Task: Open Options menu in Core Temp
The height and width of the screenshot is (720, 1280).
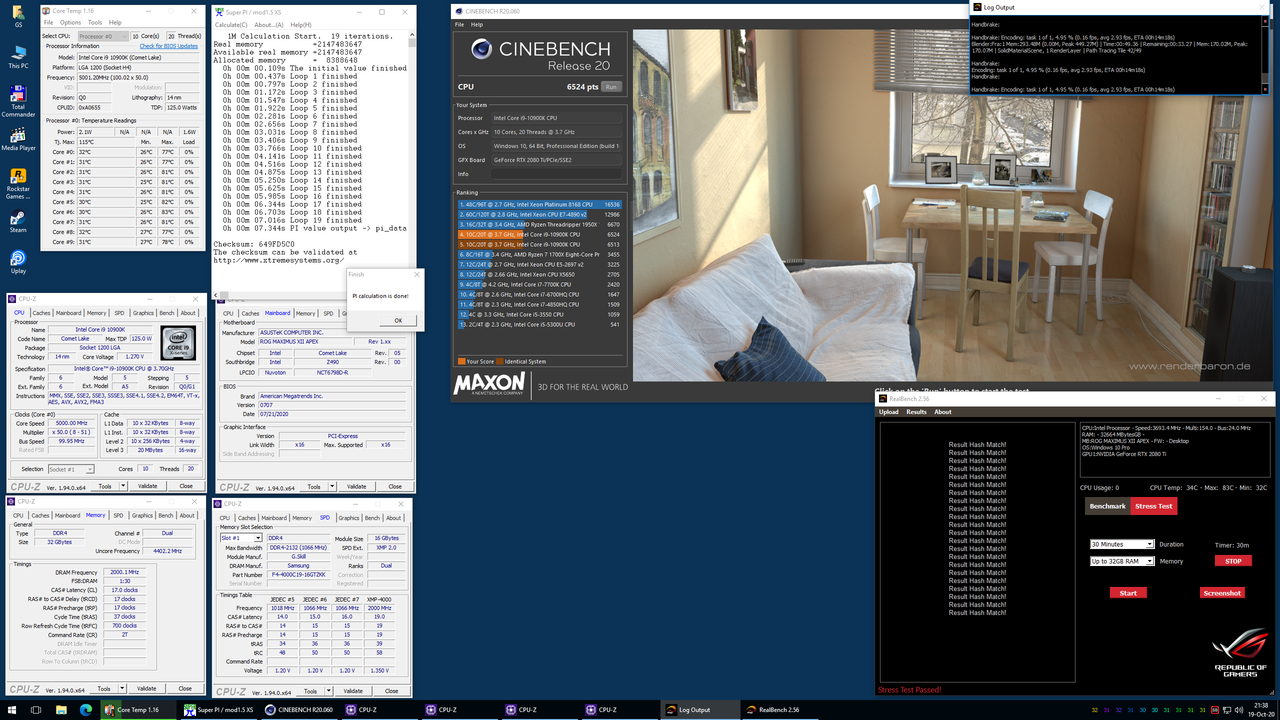Action: pos(70,22)
